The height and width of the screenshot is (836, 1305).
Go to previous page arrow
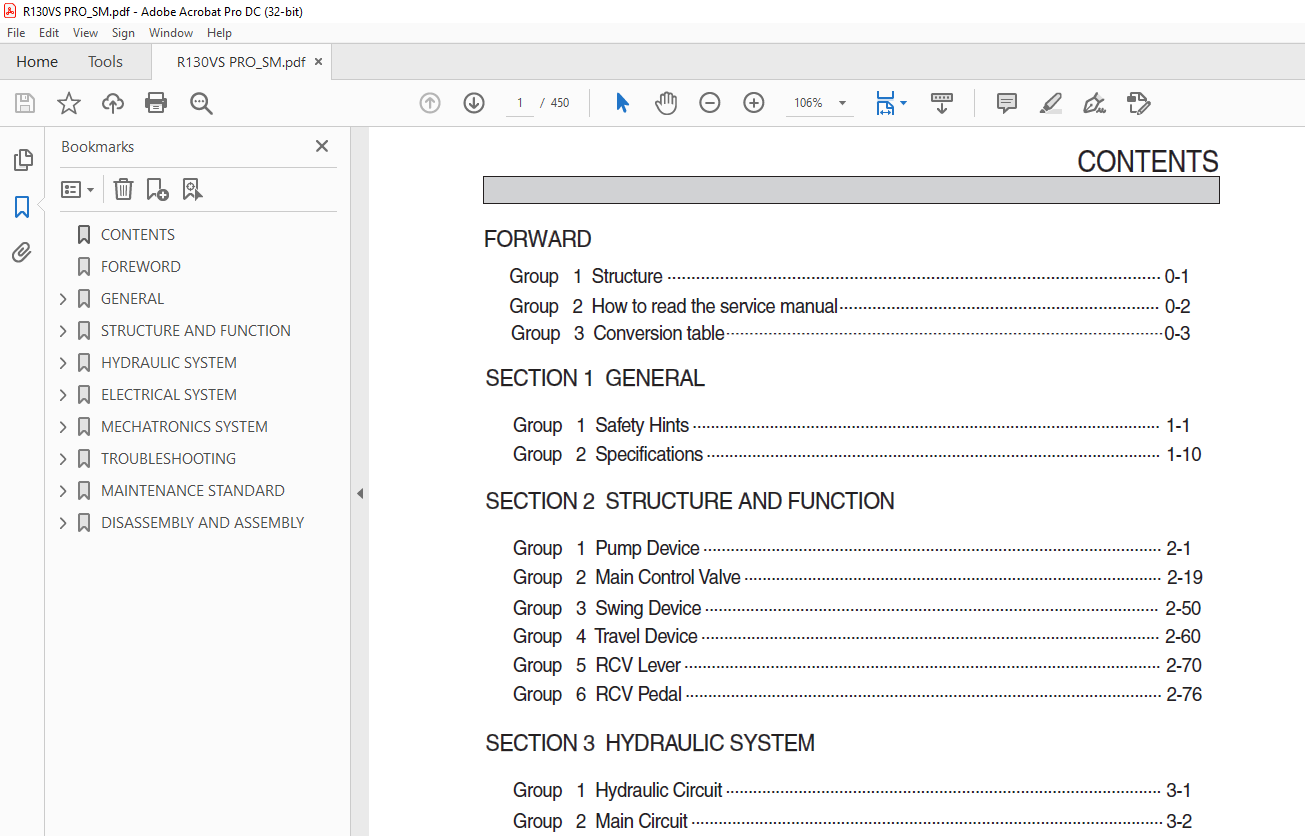(x=430, y=103)
